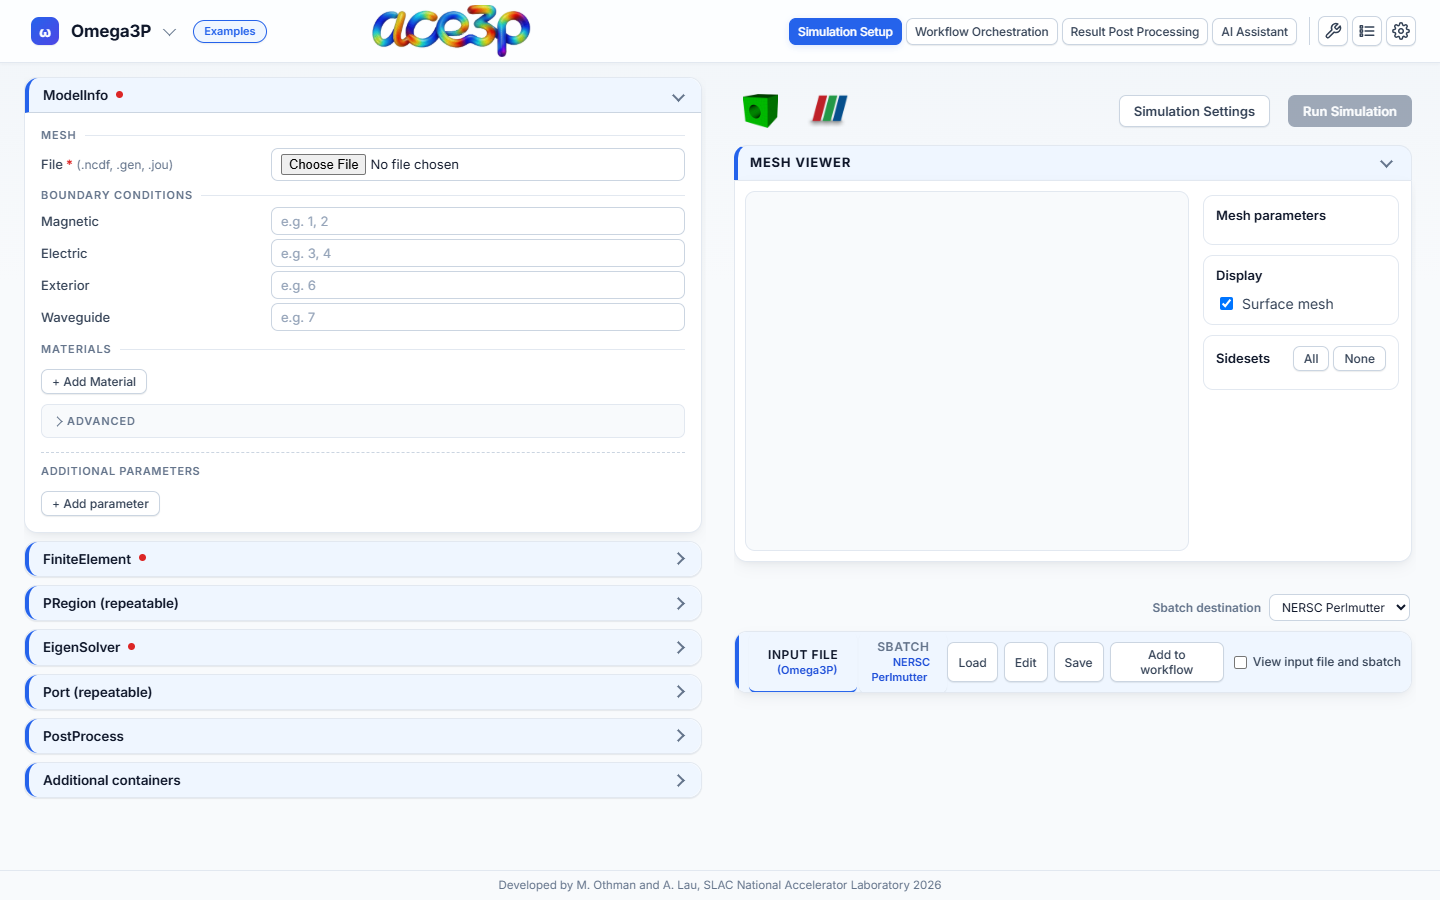This screenshot has height=900, width=1440.
Task: Expand the ADVANCED disclosure row
Action: (x=363, y=421)
